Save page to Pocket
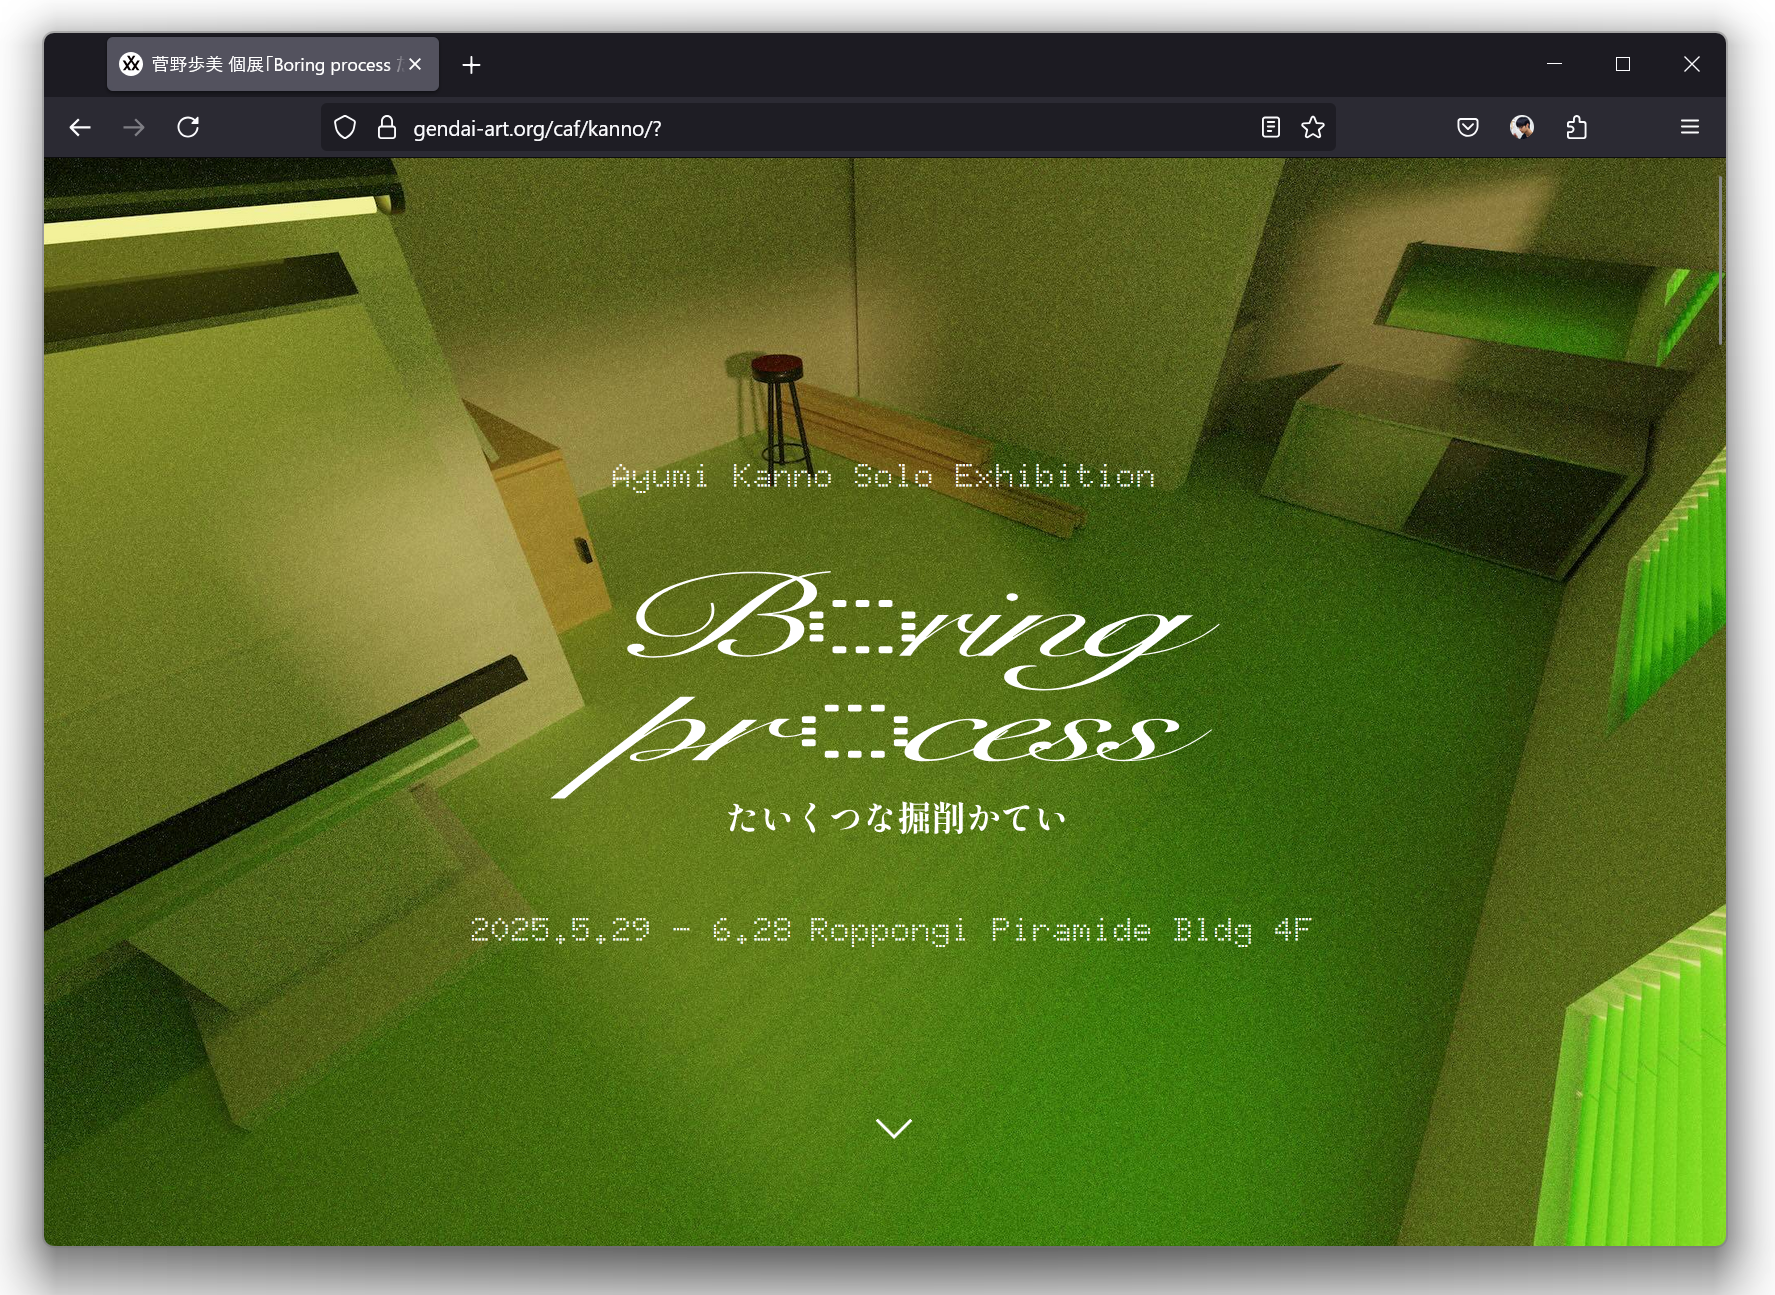Screen dimensions: 1775x1295 tap(1467, 127)
